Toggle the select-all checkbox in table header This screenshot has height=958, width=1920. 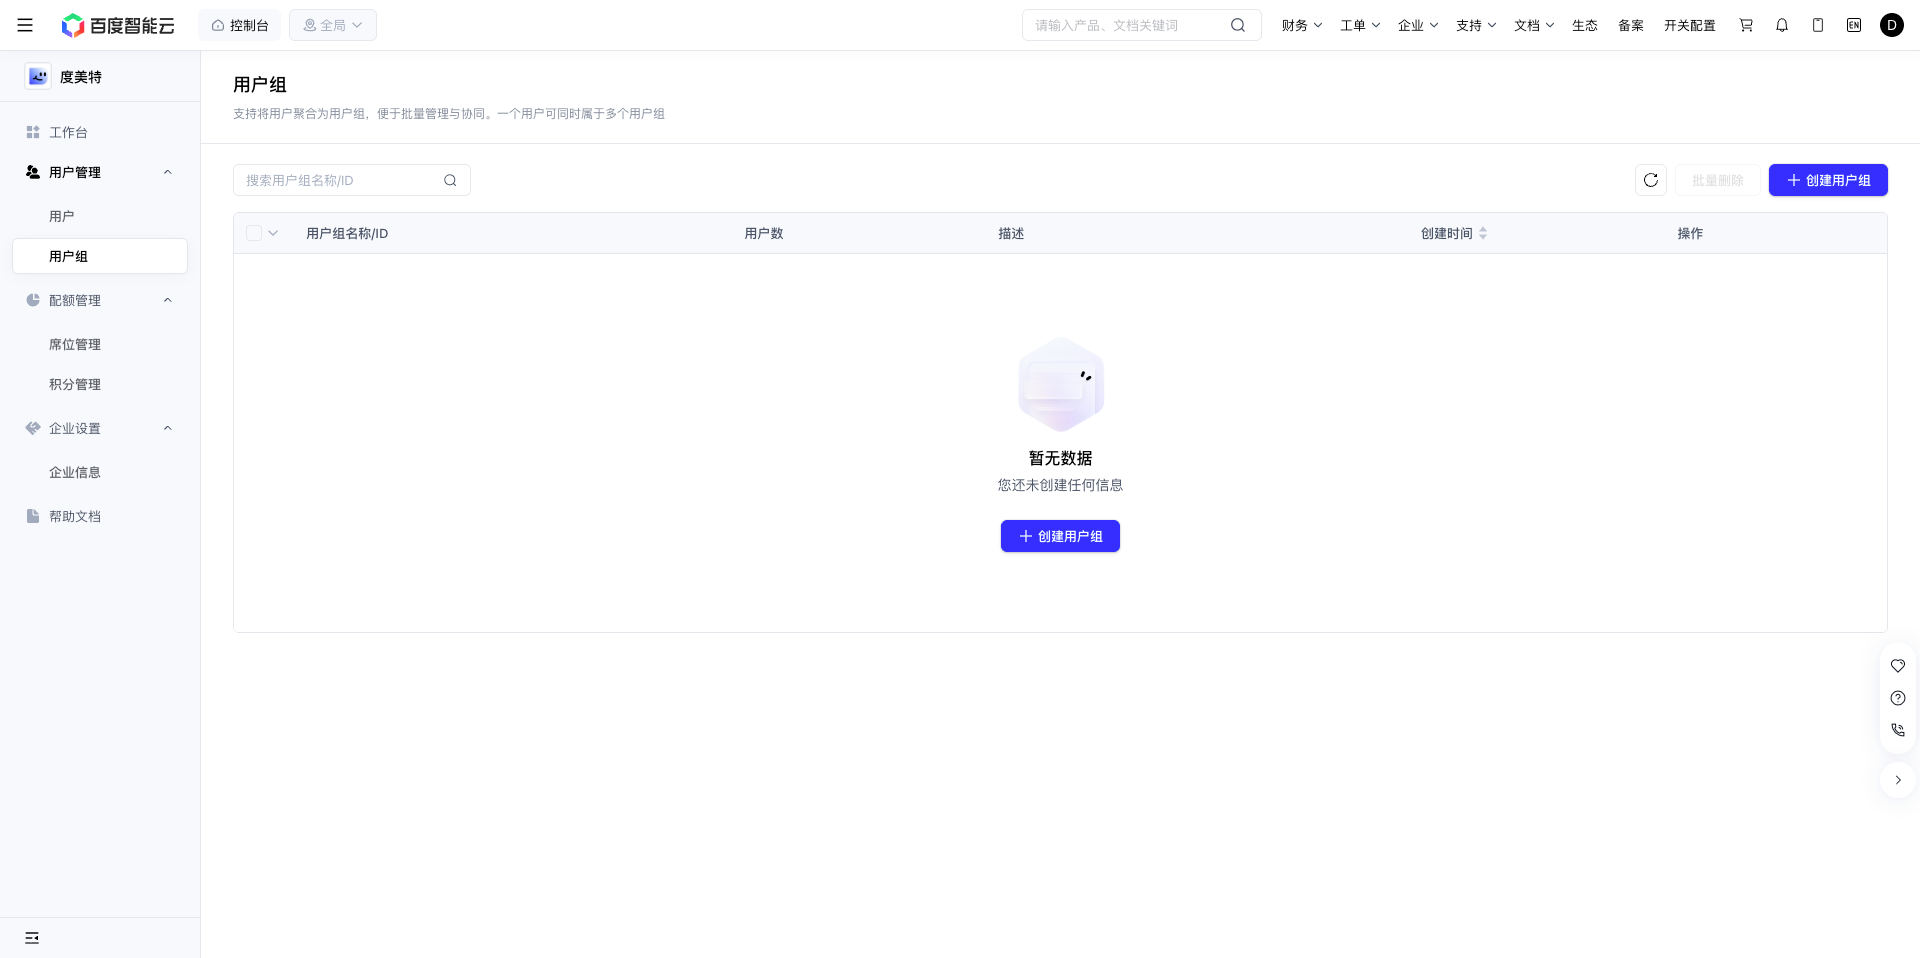[254, 233]
